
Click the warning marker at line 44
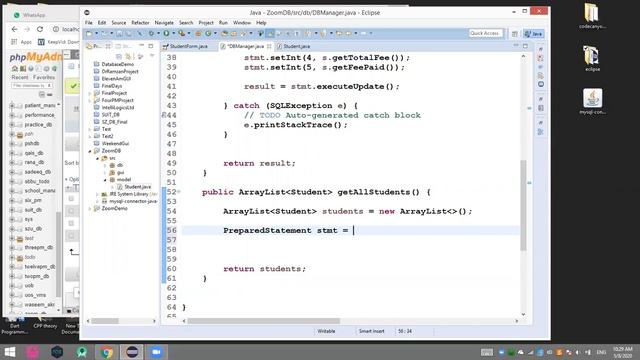point(164,115)
